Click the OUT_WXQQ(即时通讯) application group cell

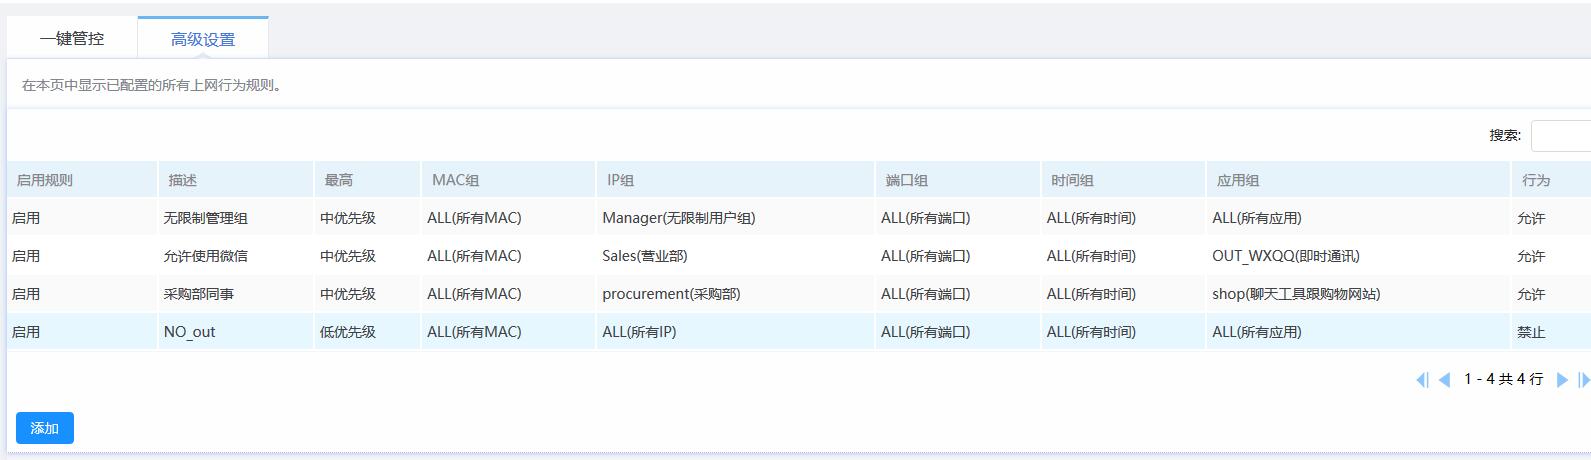(x=1286, y=256)
